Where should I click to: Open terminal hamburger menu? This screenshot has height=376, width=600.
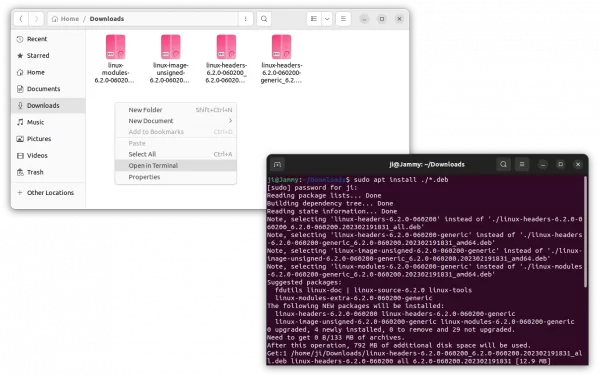pyautogui.click(x=522, y=164)
